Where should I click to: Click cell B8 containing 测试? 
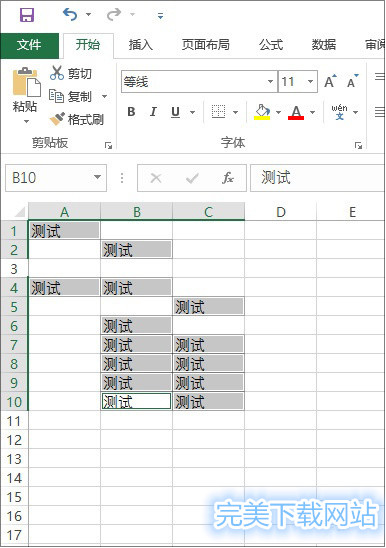tap(136, 363)
